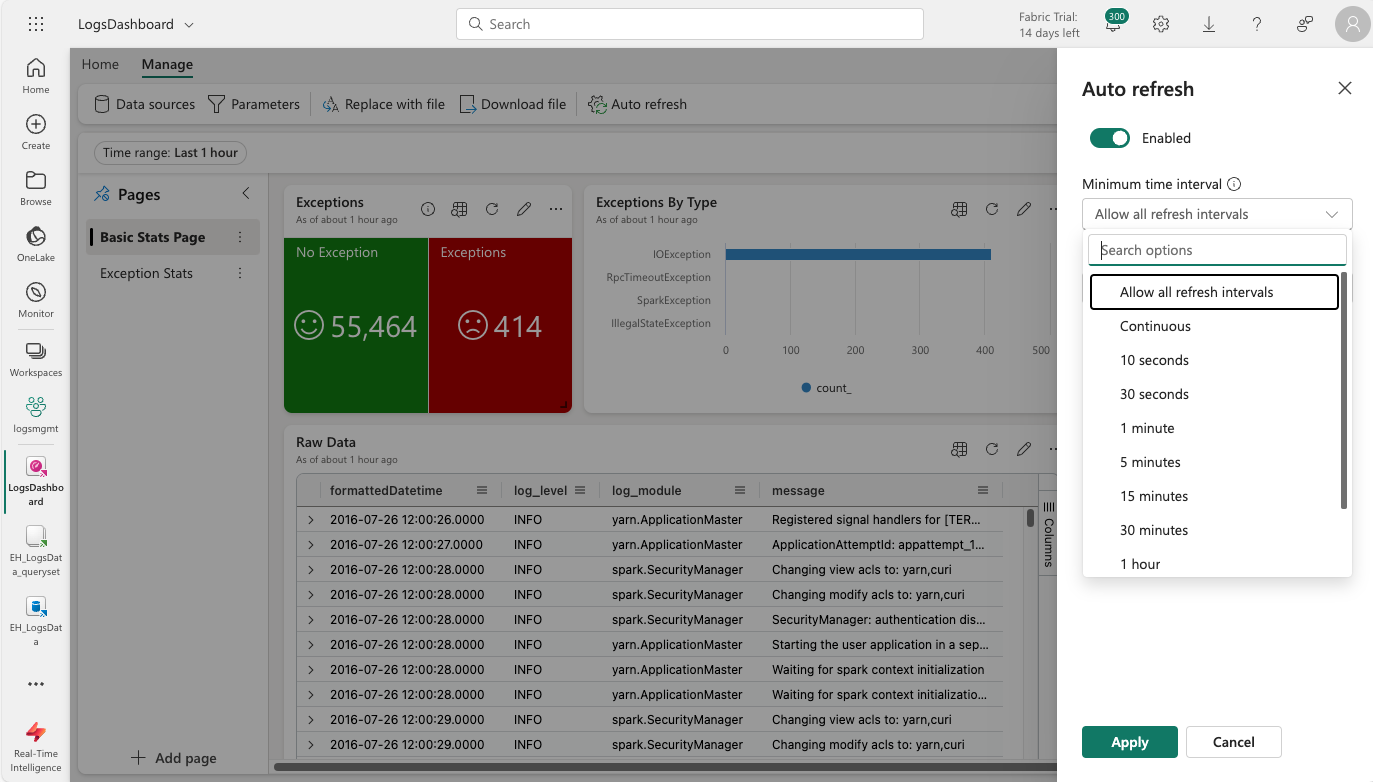Refresh the Exceptions tile
The width and height of the screenshot is (1373, 782).
click(492, 209)
